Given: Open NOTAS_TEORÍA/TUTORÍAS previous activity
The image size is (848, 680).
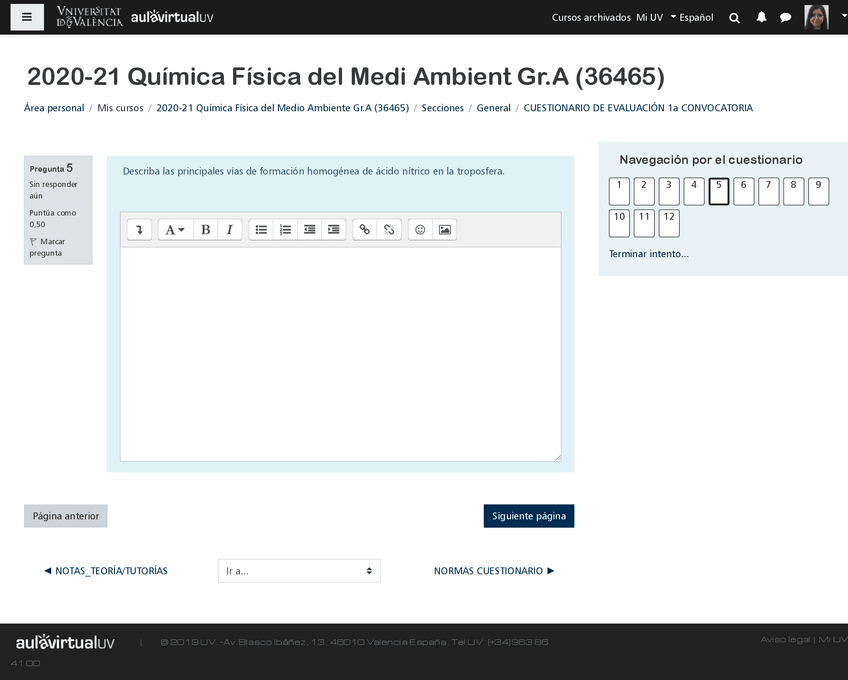Looking at the screenshot, I should tap(106, 571).
